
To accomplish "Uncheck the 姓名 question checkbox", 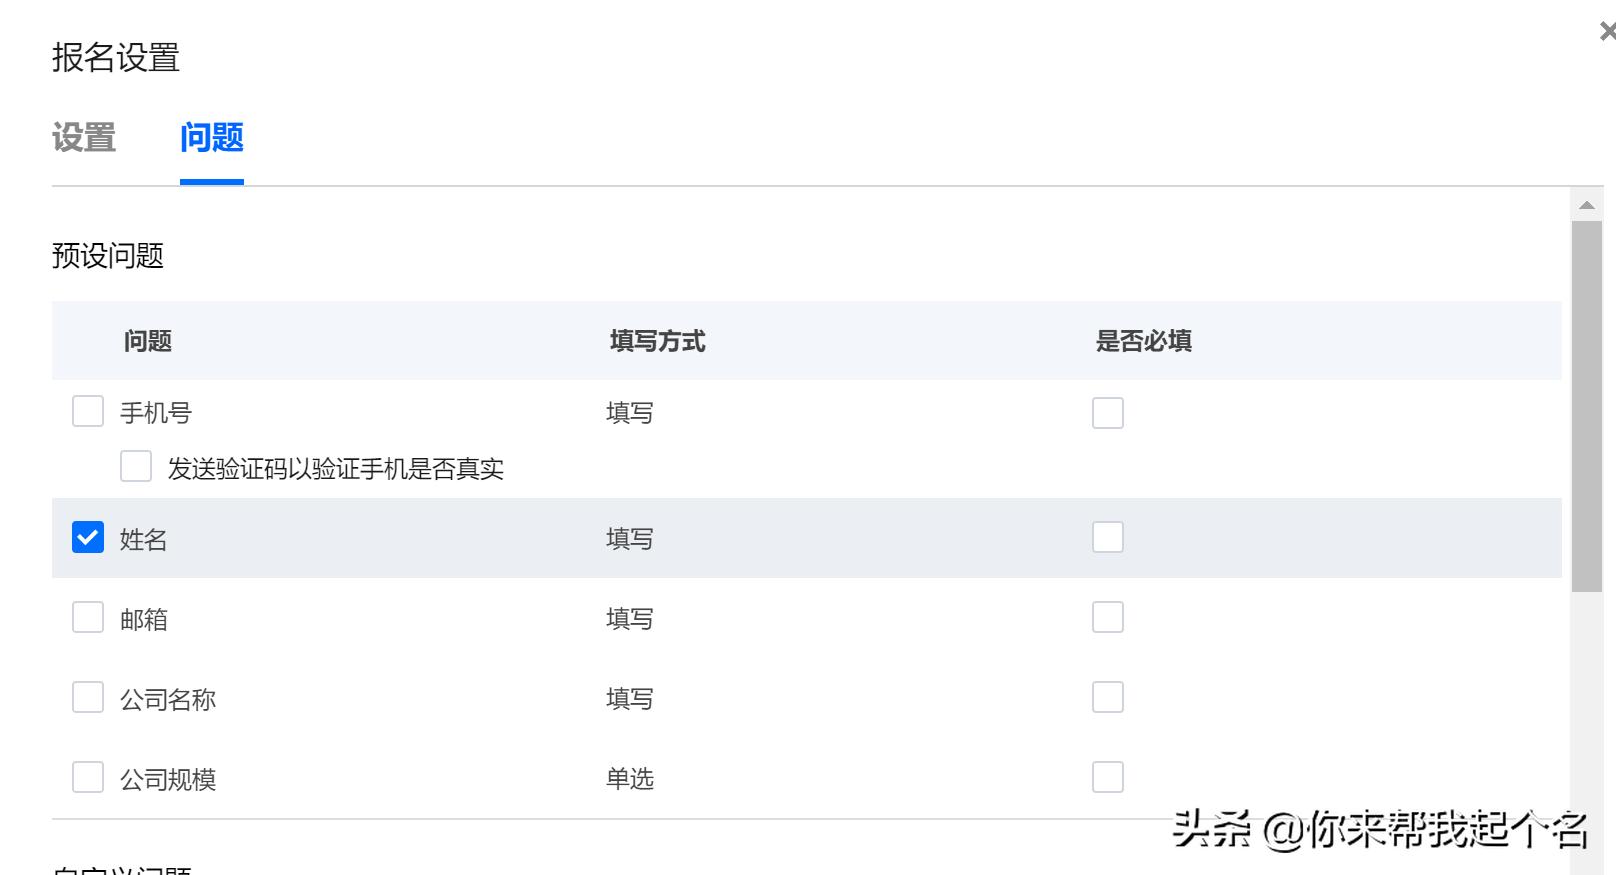I will [88, 538].
